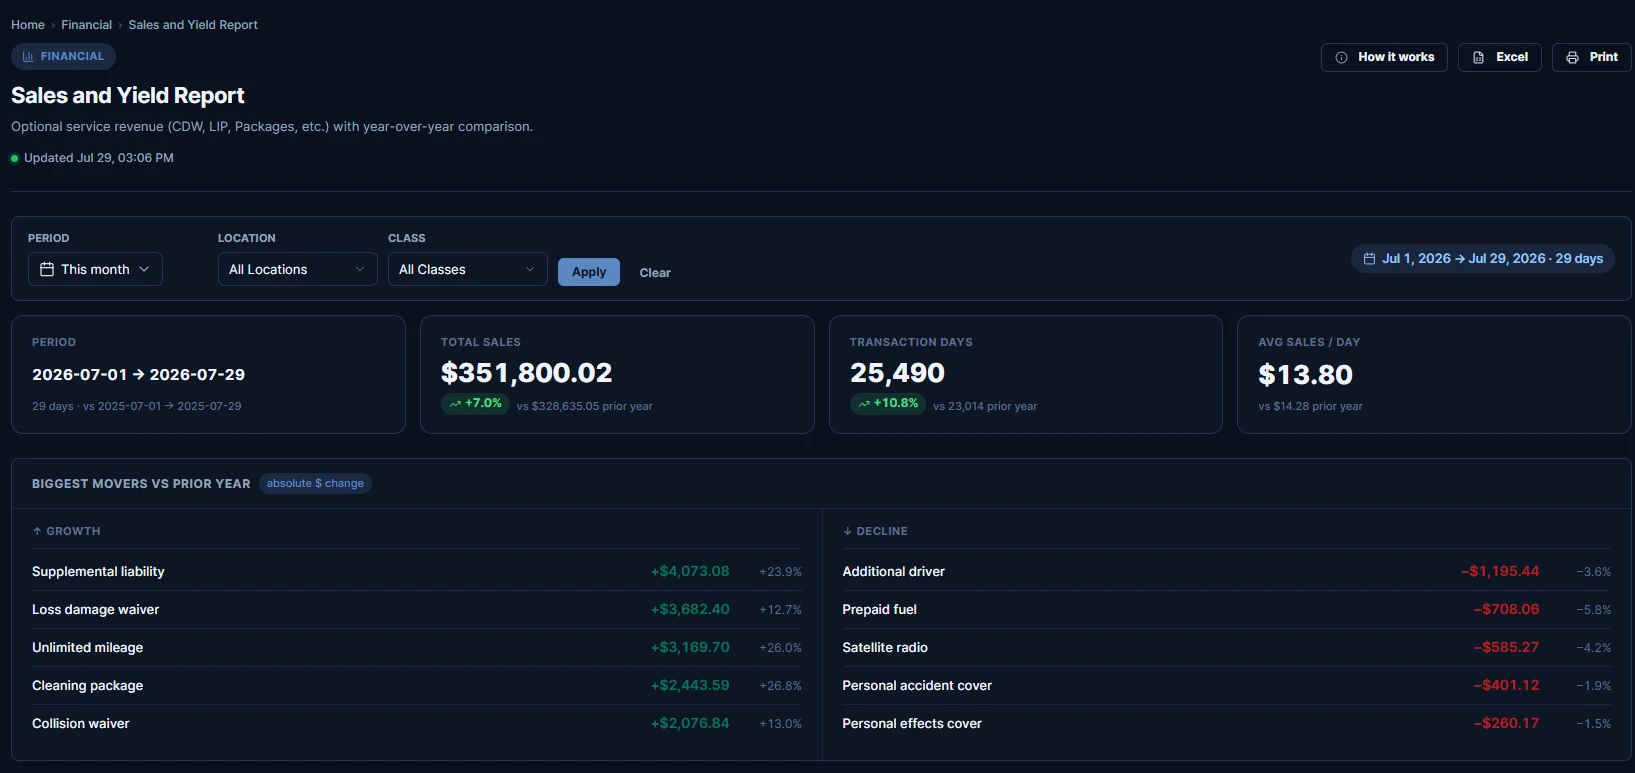Click the $13.80 avg sales value
Screen dimensions: 1635x773
click(1305, 375)
